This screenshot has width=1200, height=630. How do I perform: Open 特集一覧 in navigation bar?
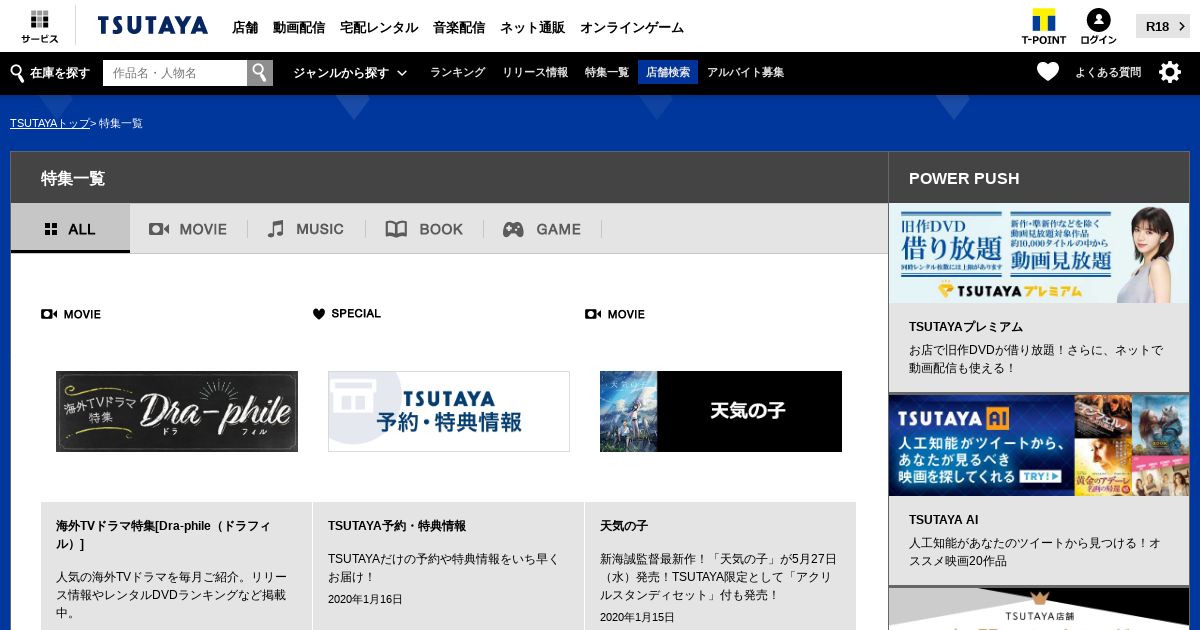pos(607,72)
